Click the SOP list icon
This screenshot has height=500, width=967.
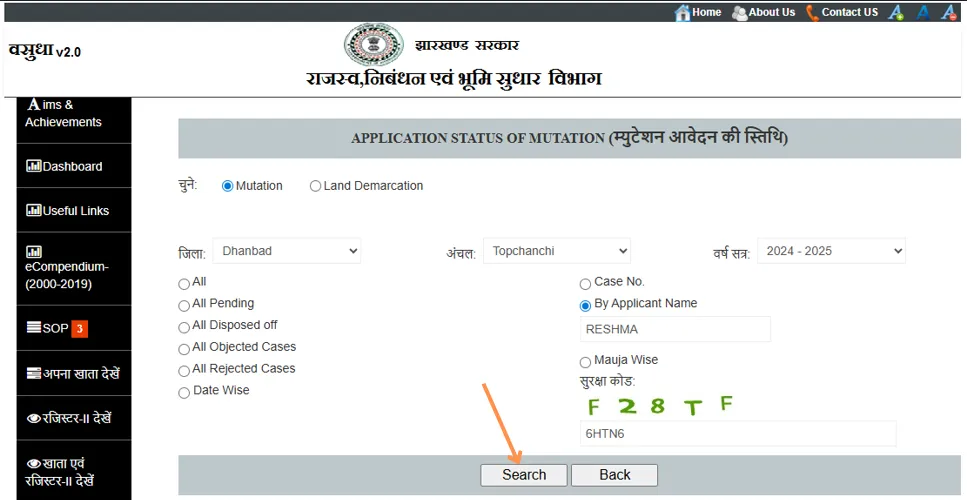pos(34,327)
